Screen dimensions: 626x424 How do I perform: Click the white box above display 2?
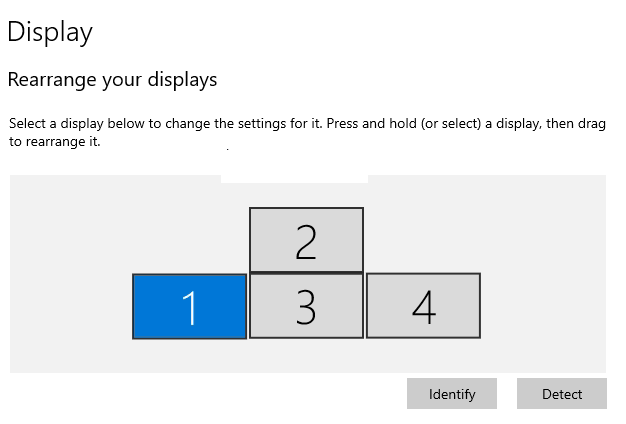coord(294,178)
